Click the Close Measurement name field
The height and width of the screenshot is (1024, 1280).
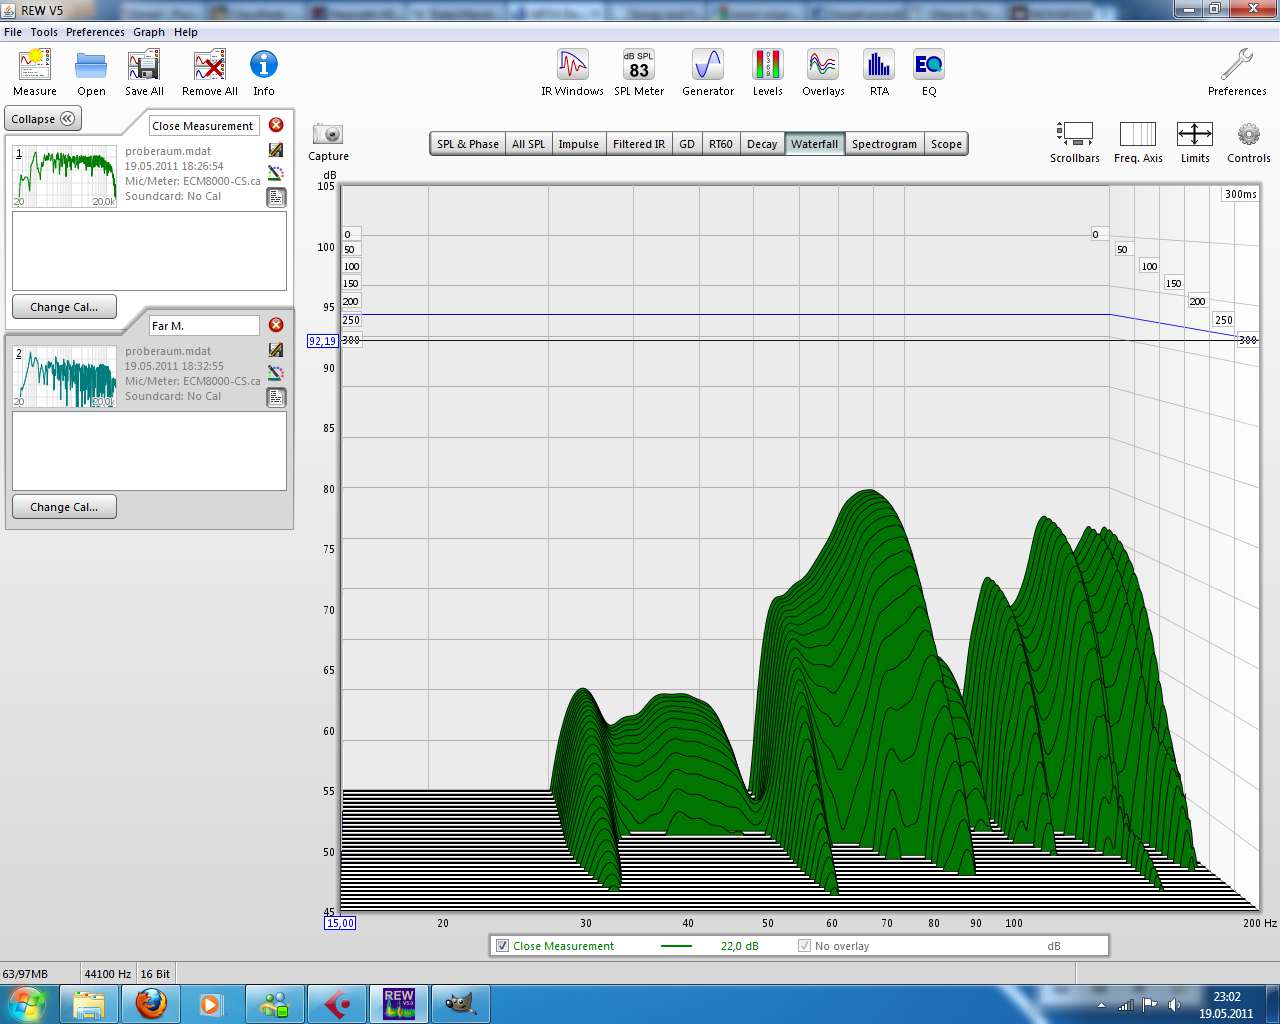point(203,126)
